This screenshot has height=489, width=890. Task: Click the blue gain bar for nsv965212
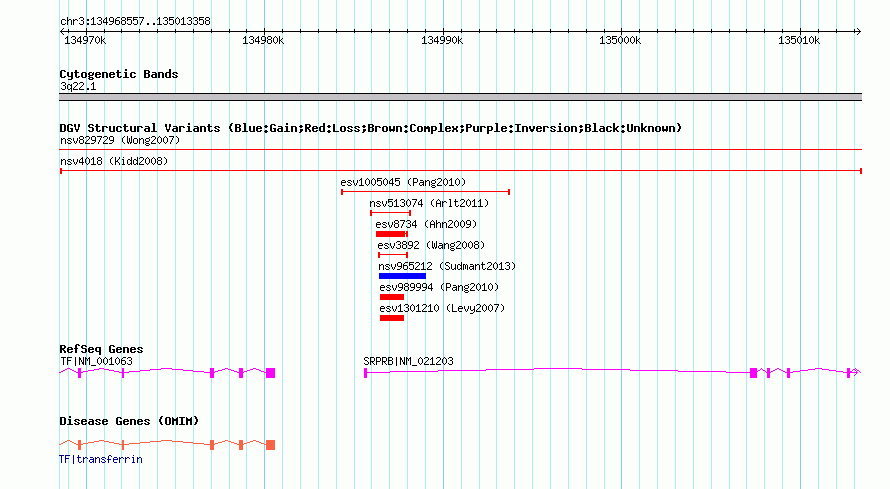(402, 276)
